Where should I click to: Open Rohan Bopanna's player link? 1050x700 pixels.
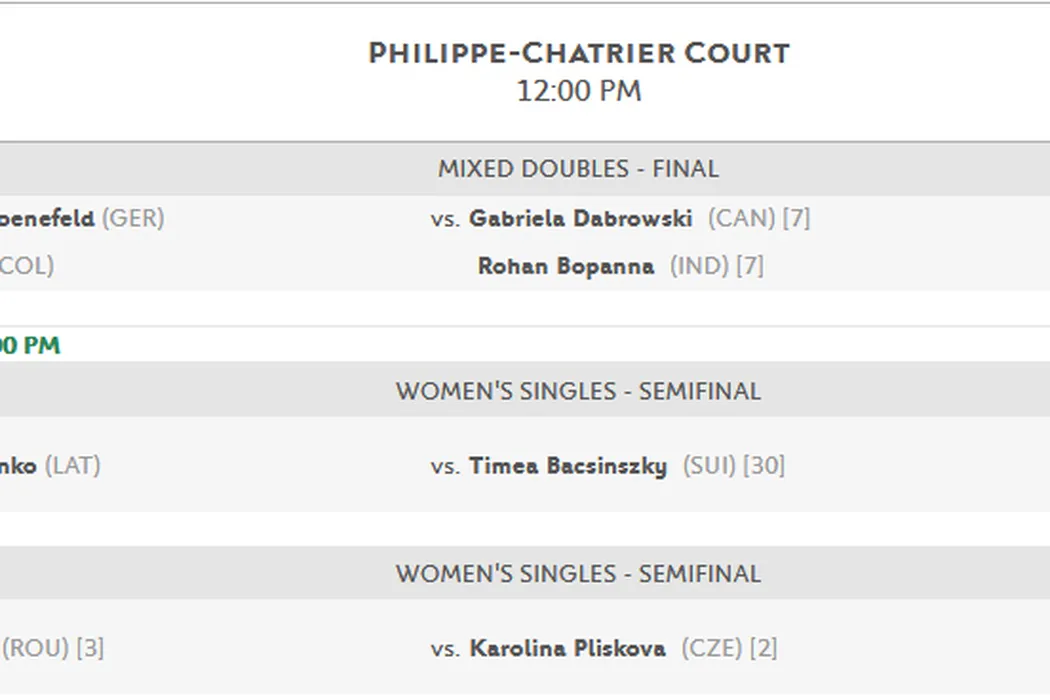pyautogui.click(x=566, y=266)
